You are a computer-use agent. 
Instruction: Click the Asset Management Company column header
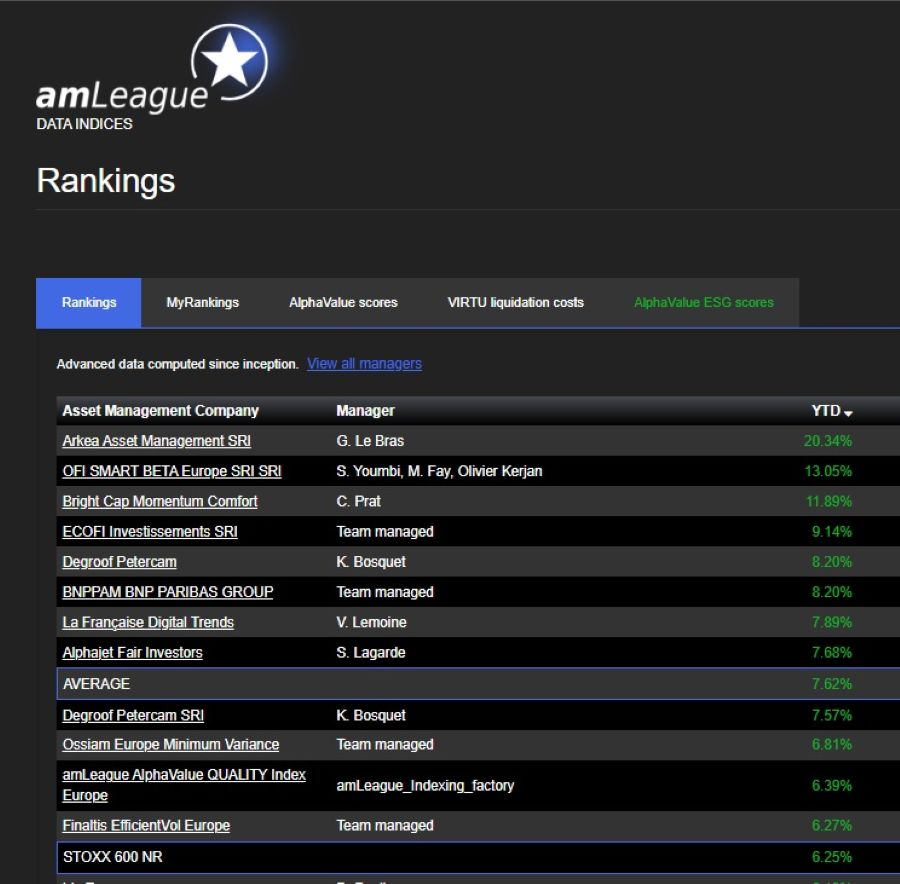[x=161, y=411]
